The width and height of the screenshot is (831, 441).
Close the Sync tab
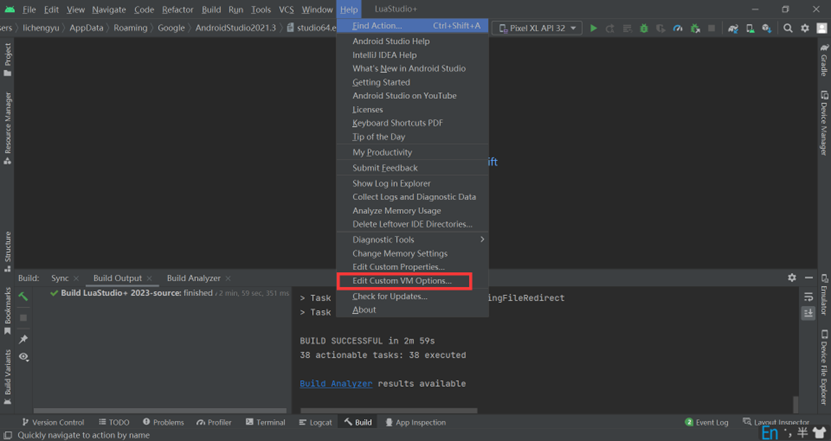[76, 278]
